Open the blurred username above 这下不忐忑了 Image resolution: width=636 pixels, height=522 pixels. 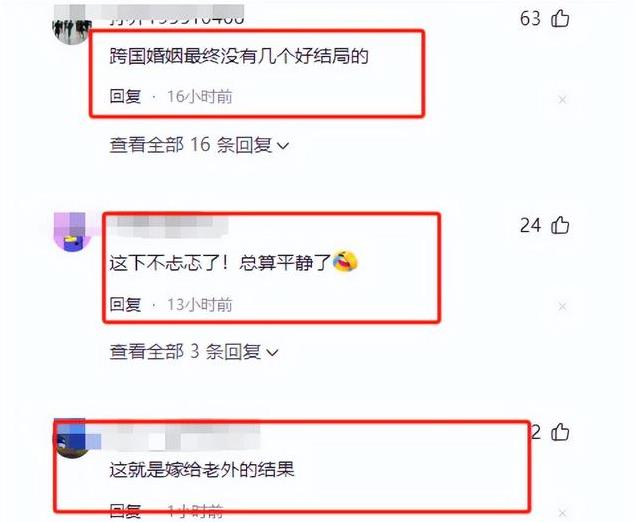point(167,226)
